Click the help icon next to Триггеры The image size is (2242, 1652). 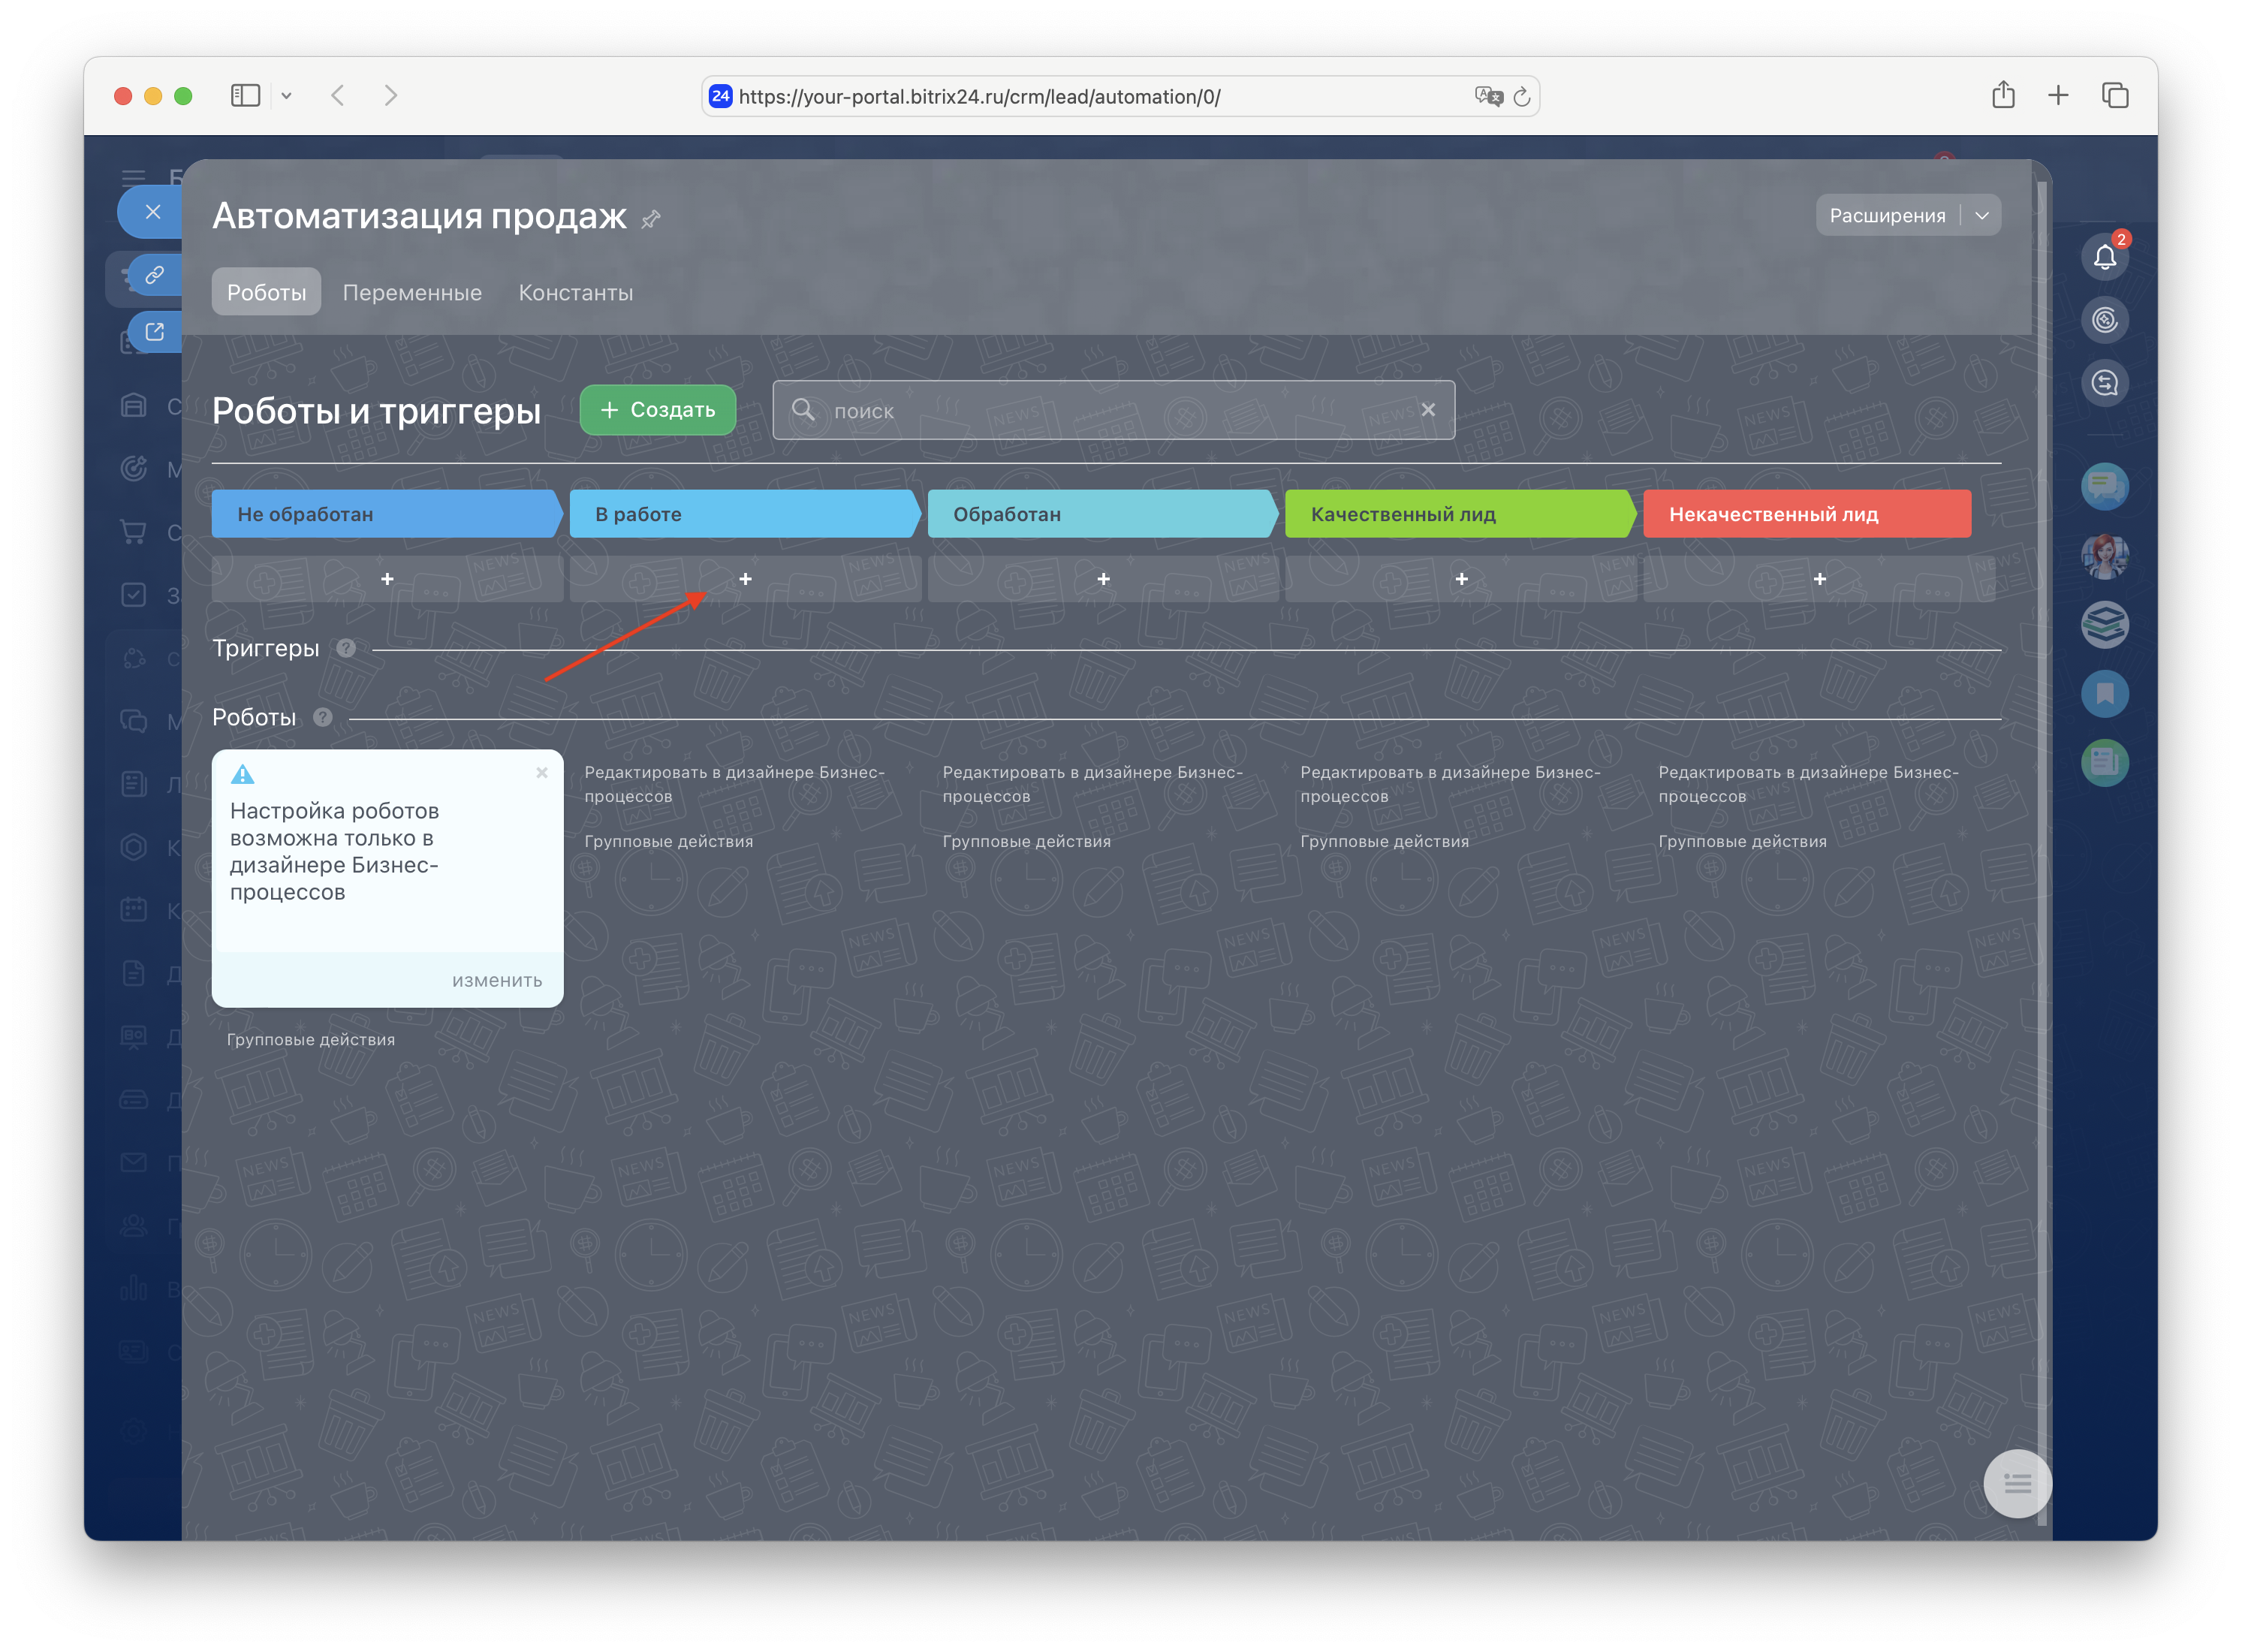(x=346, y=648)
